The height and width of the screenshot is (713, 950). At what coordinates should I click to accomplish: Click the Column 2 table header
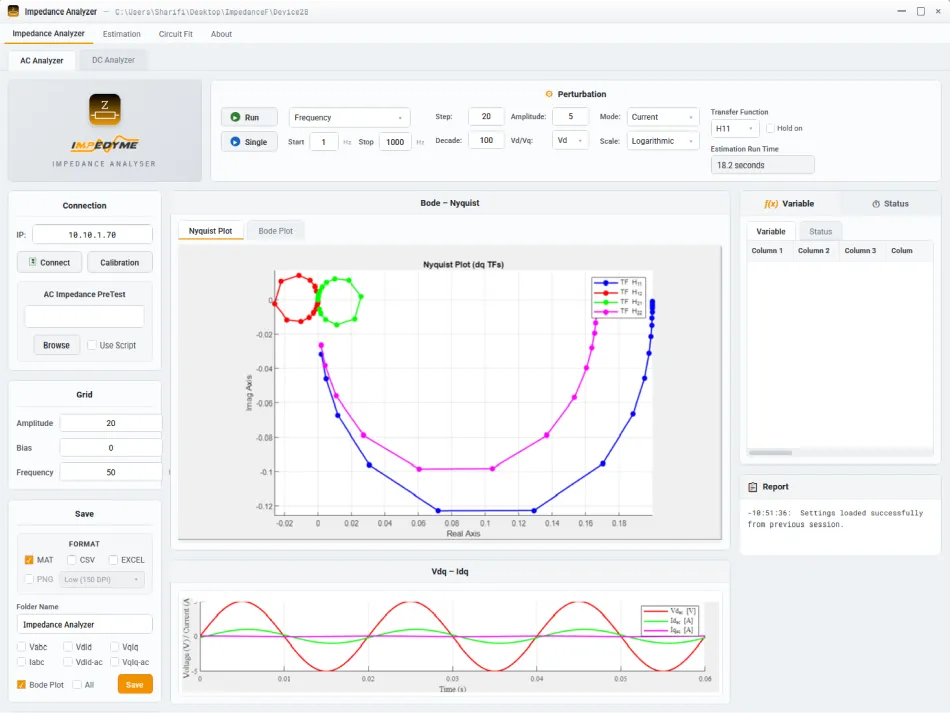[814, 251]
